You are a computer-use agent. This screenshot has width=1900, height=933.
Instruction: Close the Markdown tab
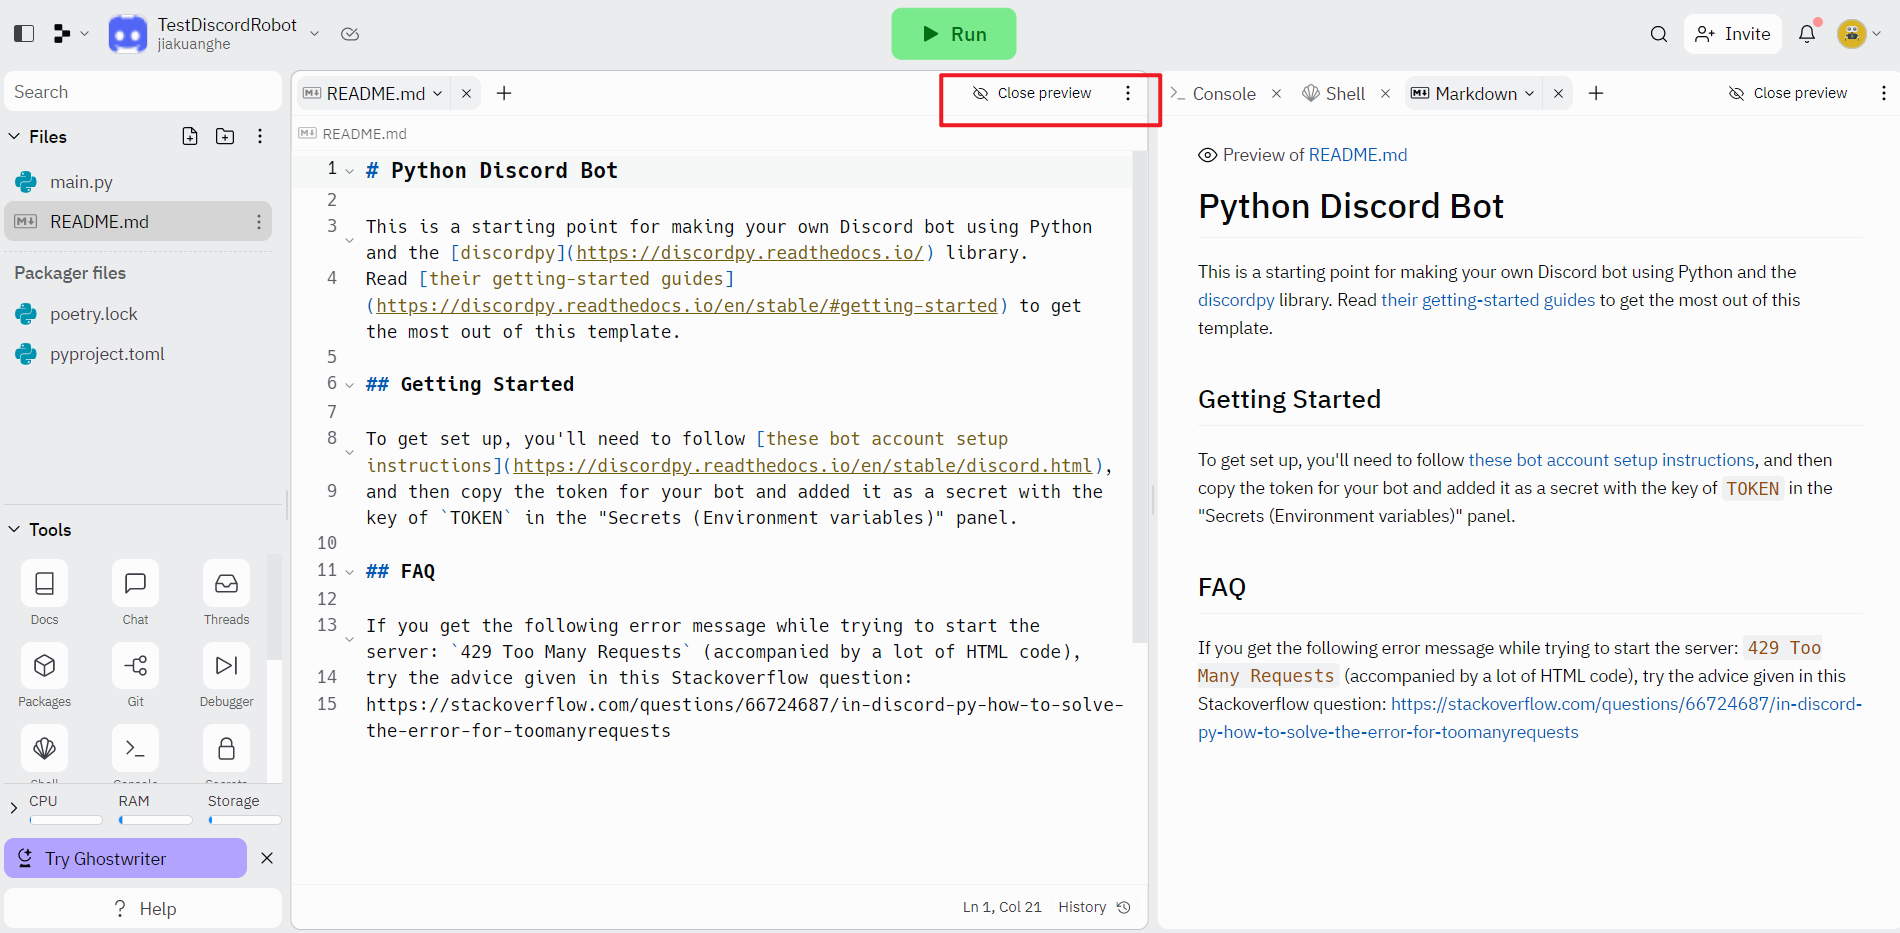[x=1558, y=93]
